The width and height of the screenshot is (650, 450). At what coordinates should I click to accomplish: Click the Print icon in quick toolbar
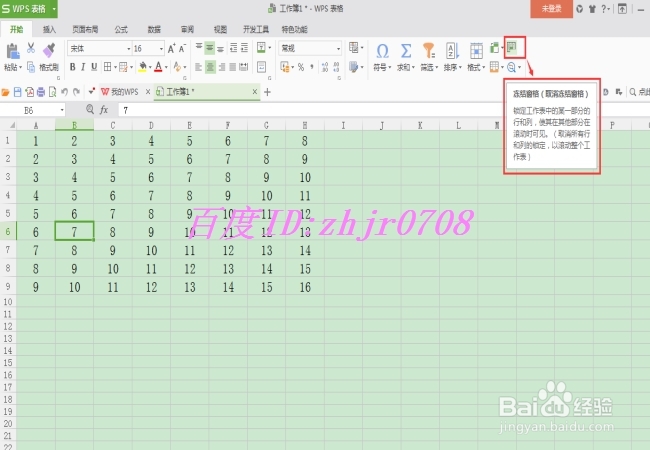pos(41,92)
